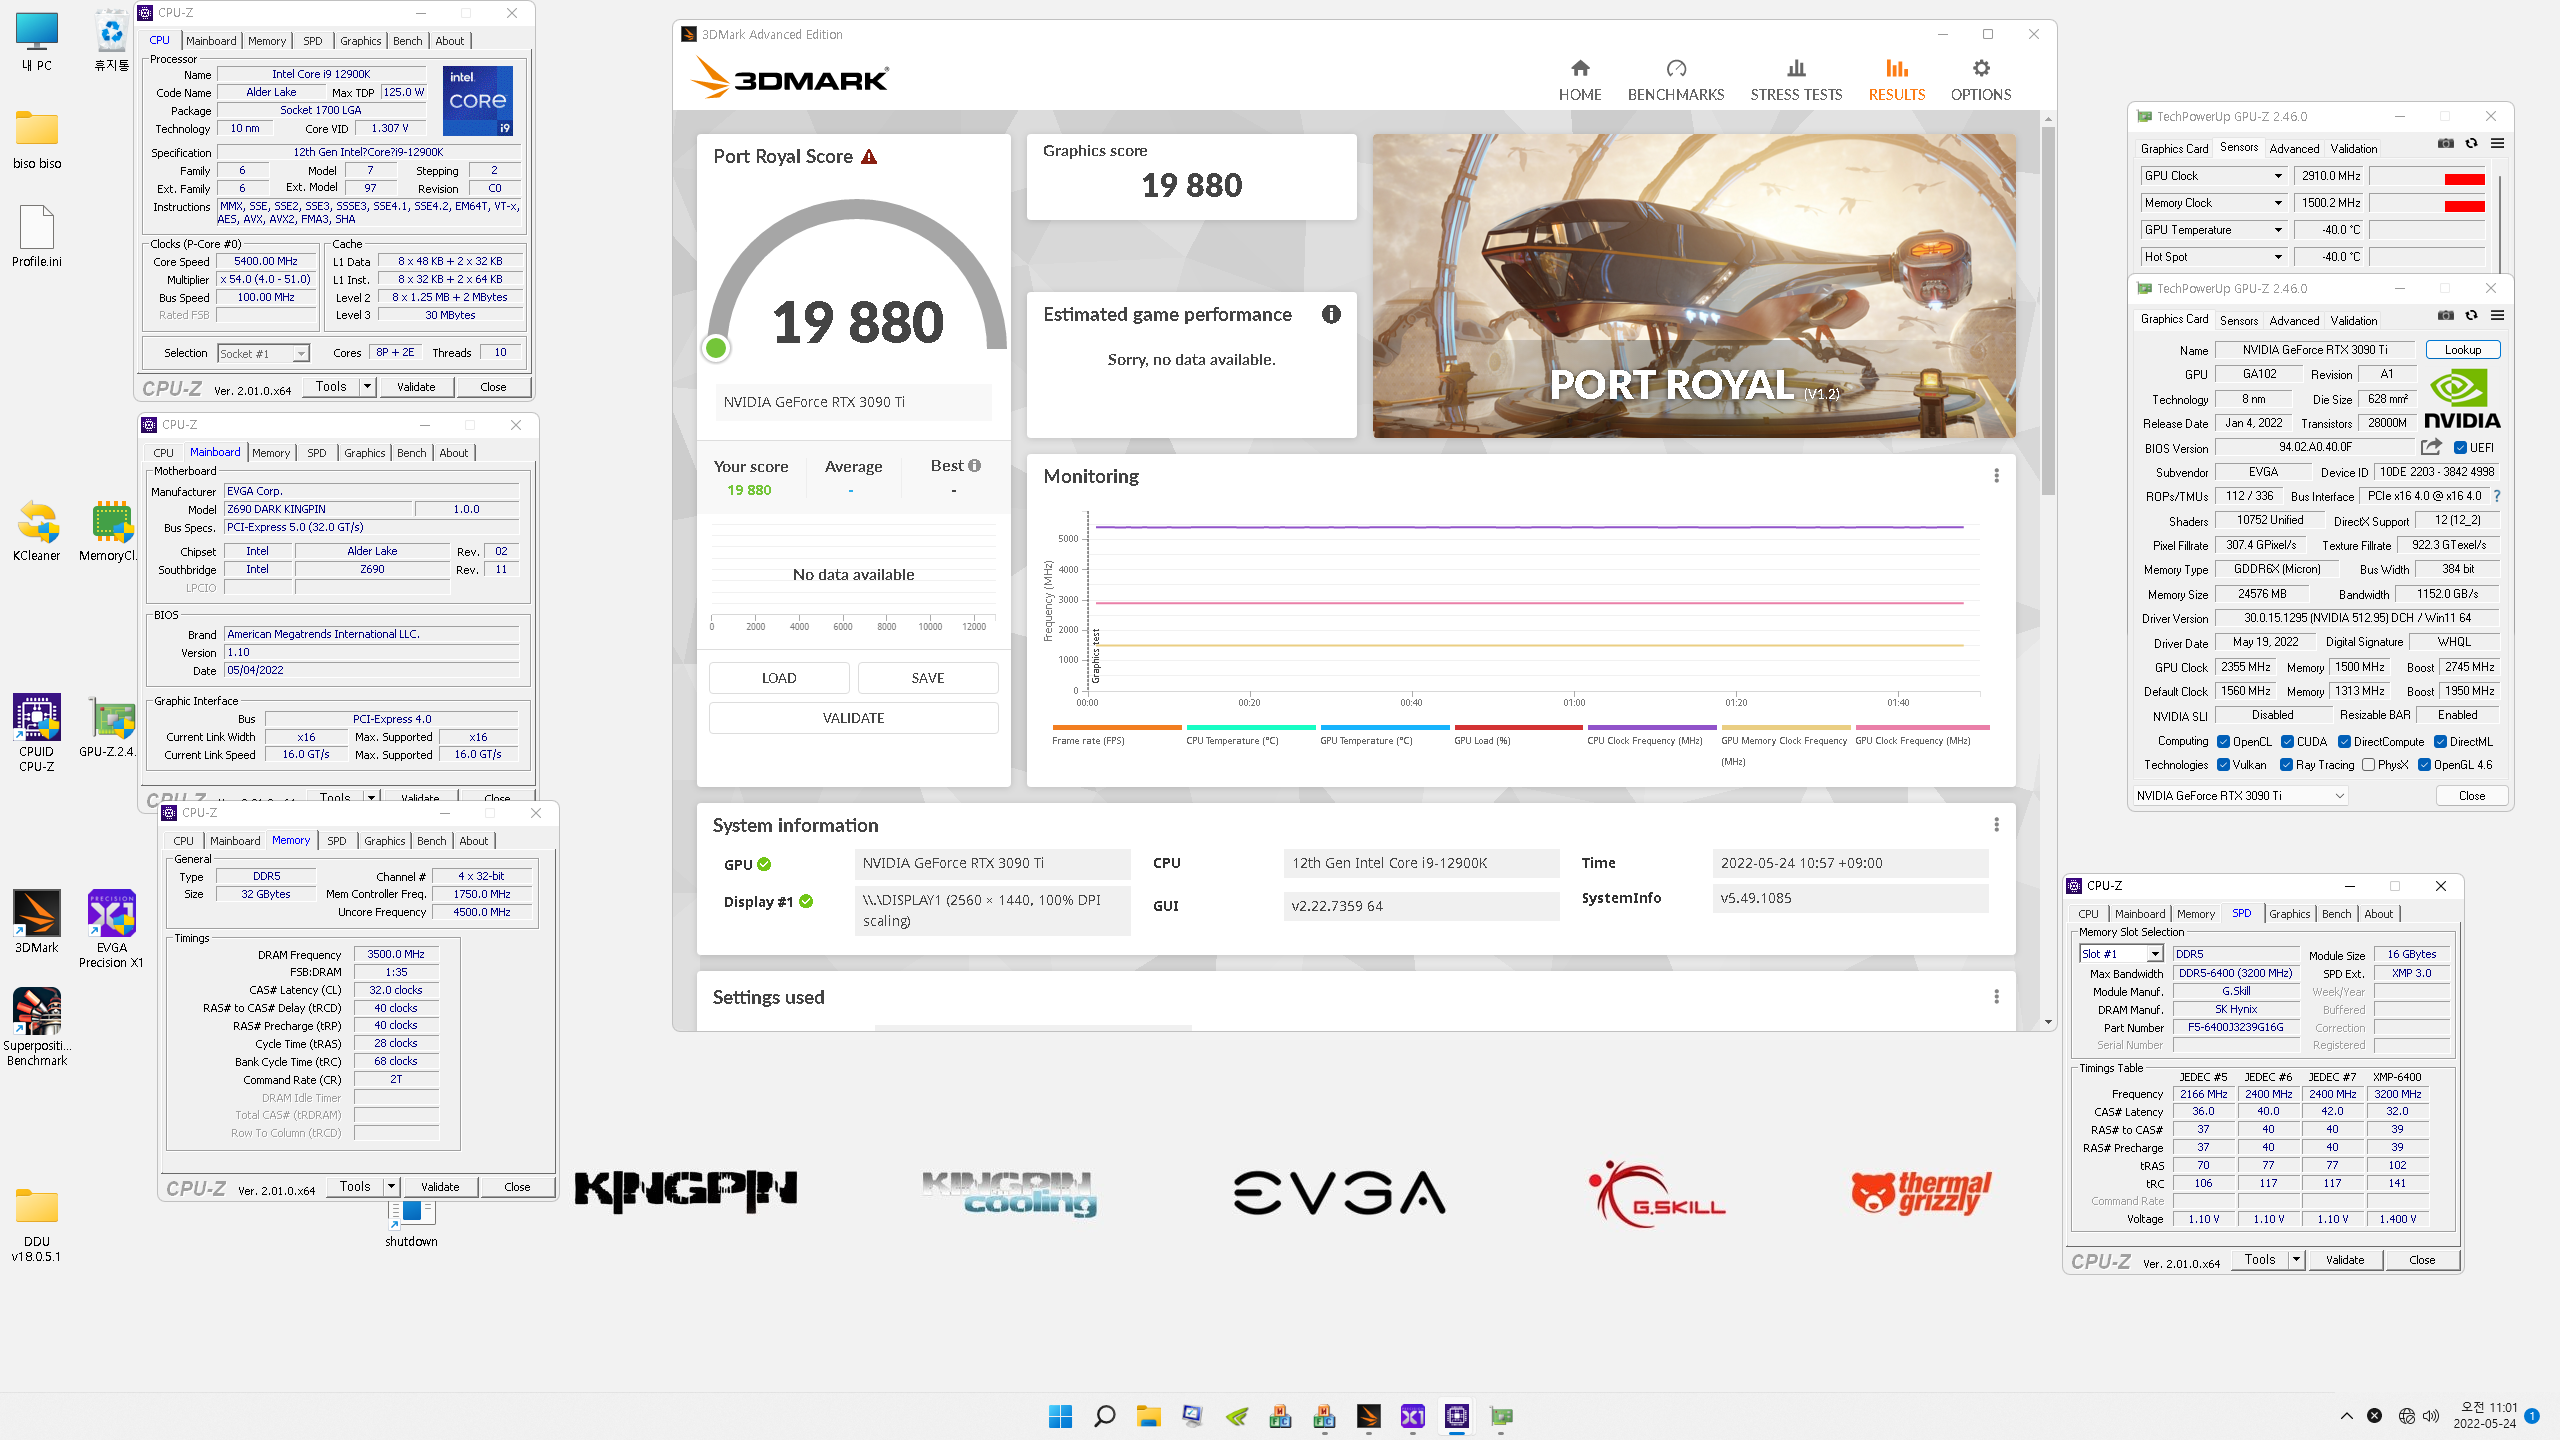Image resolution: width=2560 pixels, height=1440 pixels.
Task: Toggle Frame rate (FPS) orange legend
Action: click(1116, 735)
